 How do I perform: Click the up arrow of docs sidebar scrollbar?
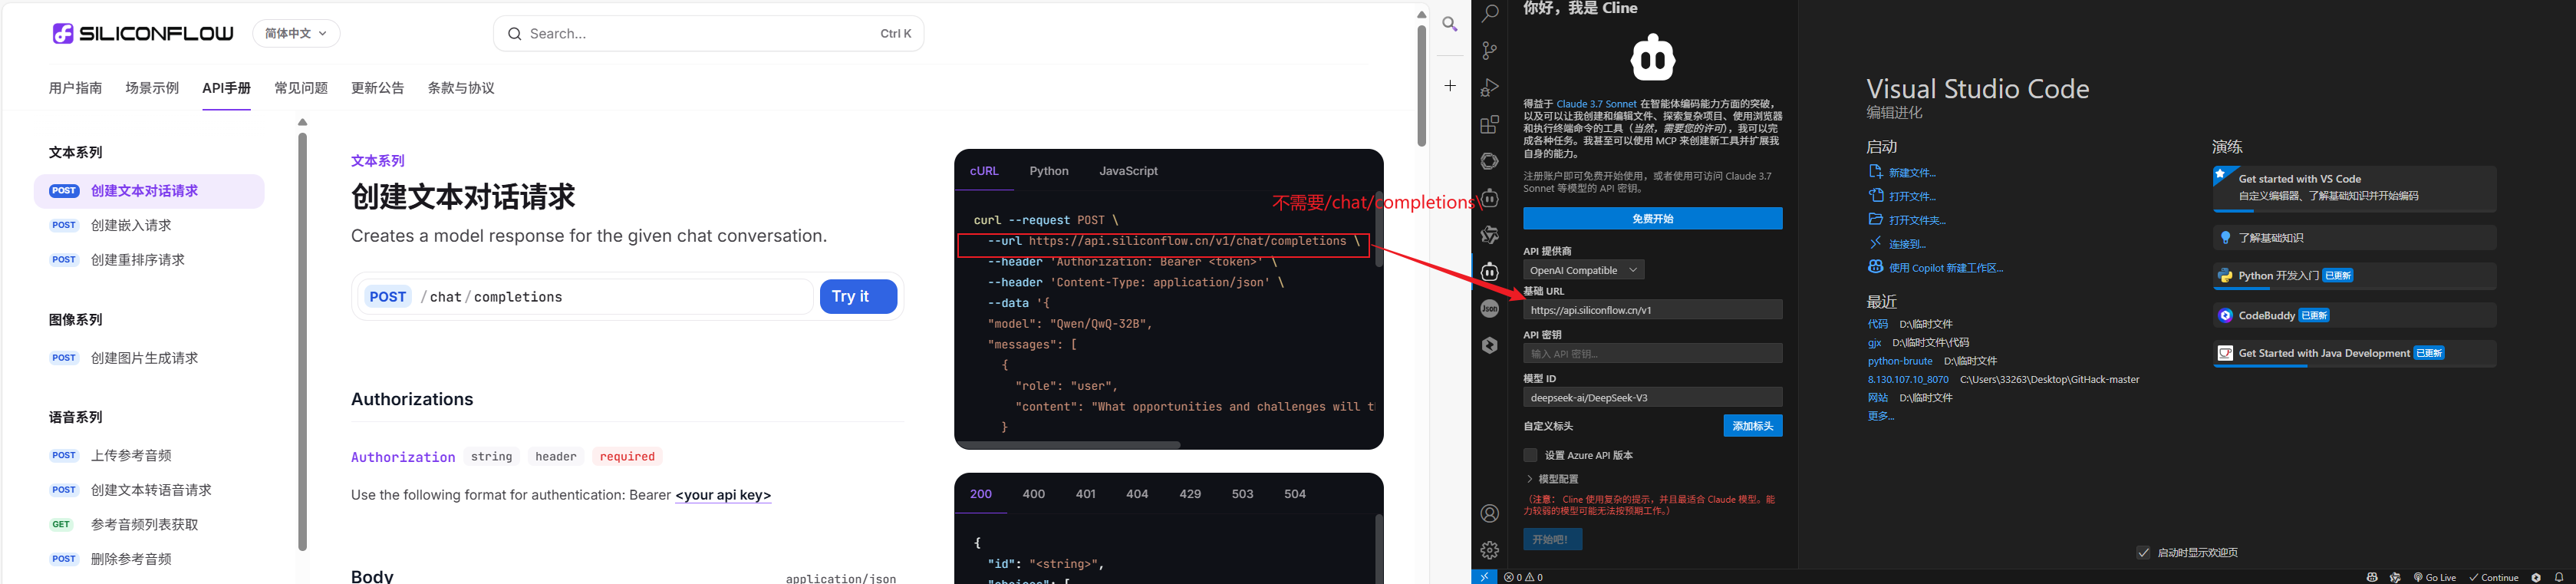click(x=303, y=122)
